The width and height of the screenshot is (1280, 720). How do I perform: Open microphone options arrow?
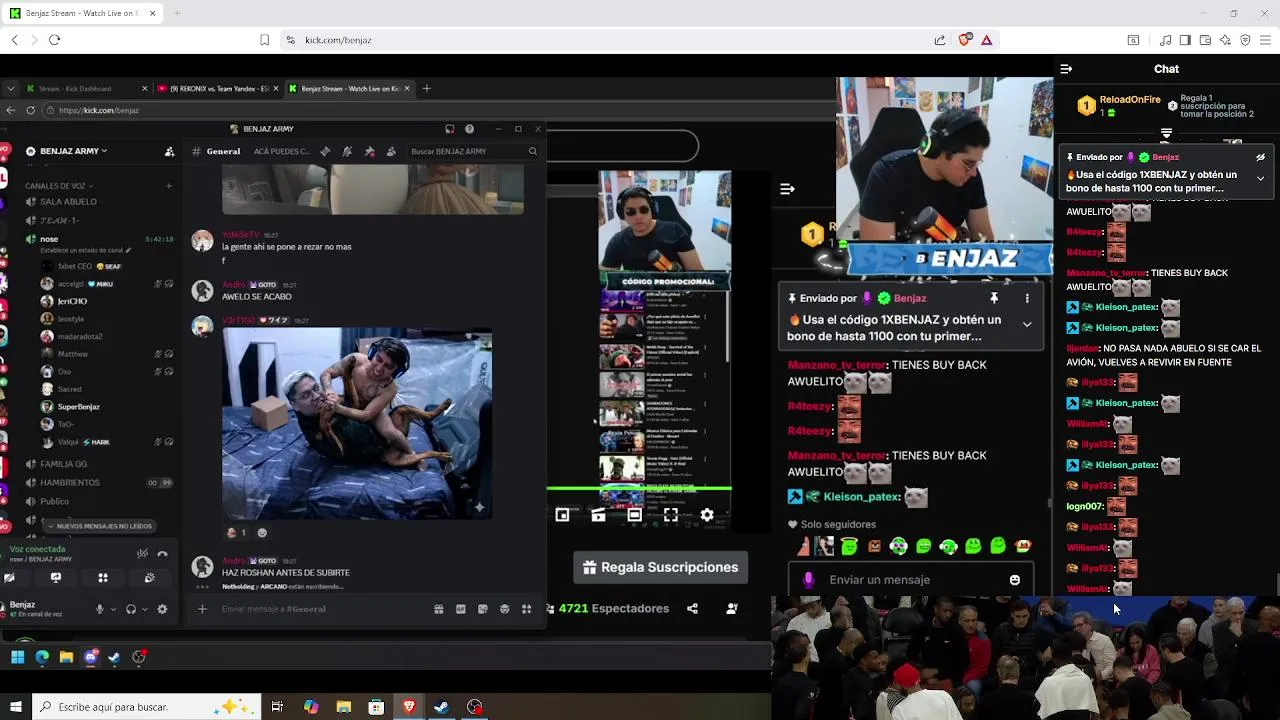[x=113, y=609]
